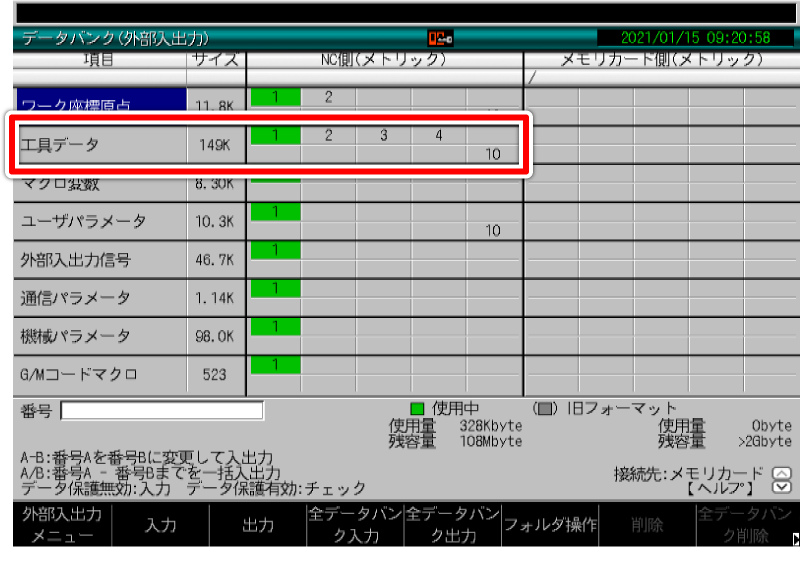Click green bank 1 in the ユーザパラメータ row
Screen dimensions: 800x566
coord(276,212)
